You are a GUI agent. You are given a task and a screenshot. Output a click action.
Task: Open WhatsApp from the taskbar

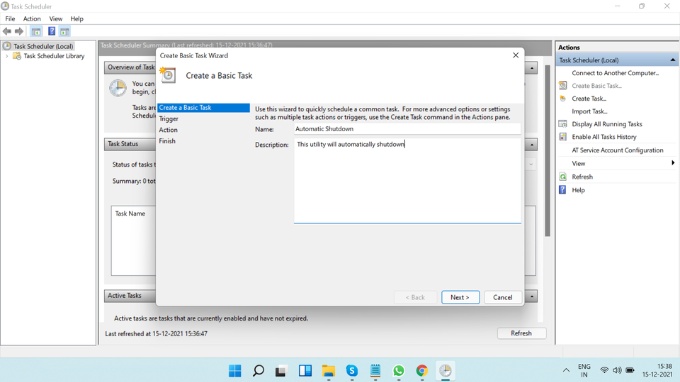(399, 371)
